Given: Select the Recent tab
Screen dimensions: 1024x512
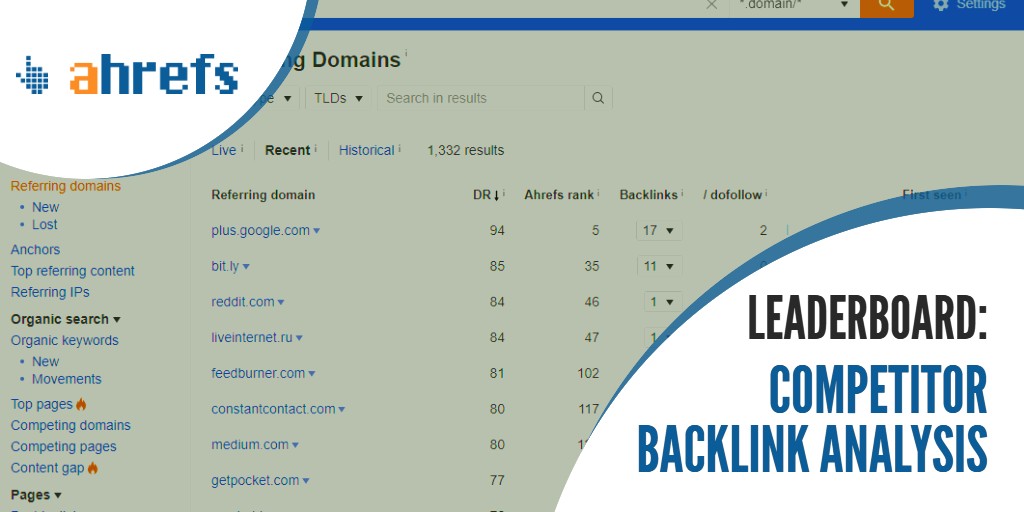Looking at the screenshot, I should coord(287,150).
